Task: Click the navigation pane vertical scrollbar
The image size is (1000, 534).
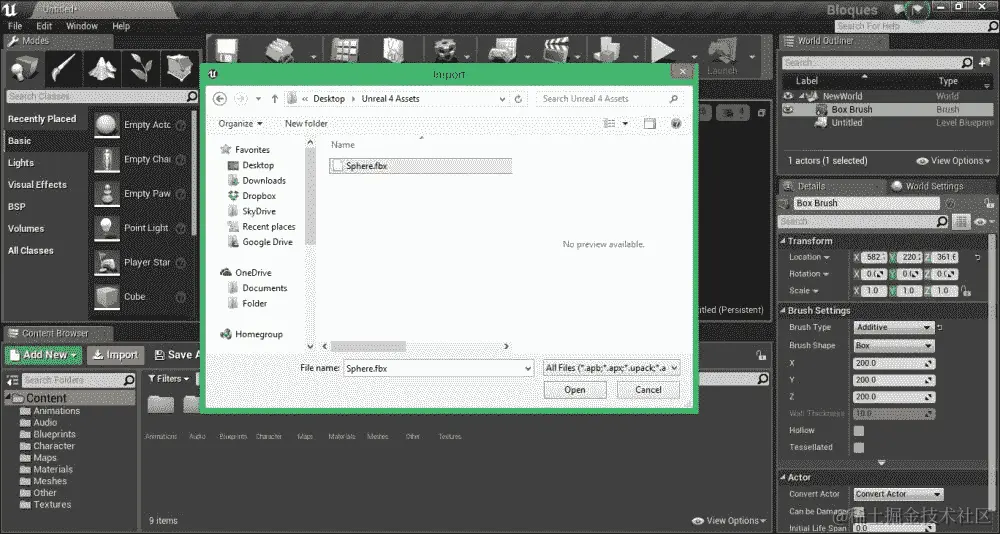Action: click(311, 197)
